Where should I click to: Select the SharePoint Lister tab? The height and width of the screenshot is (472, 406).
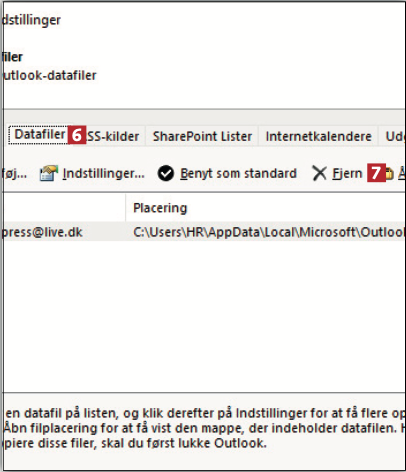coord(202,136)
